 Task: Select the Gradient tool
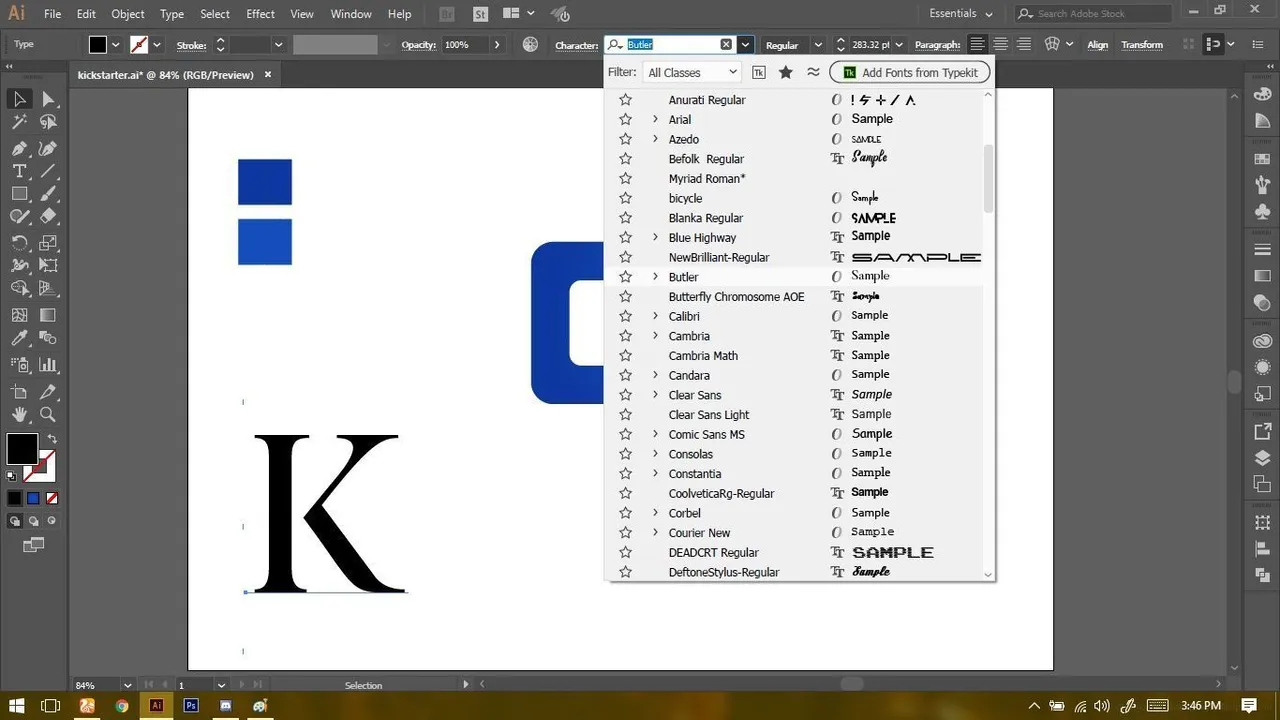(48, 315)
